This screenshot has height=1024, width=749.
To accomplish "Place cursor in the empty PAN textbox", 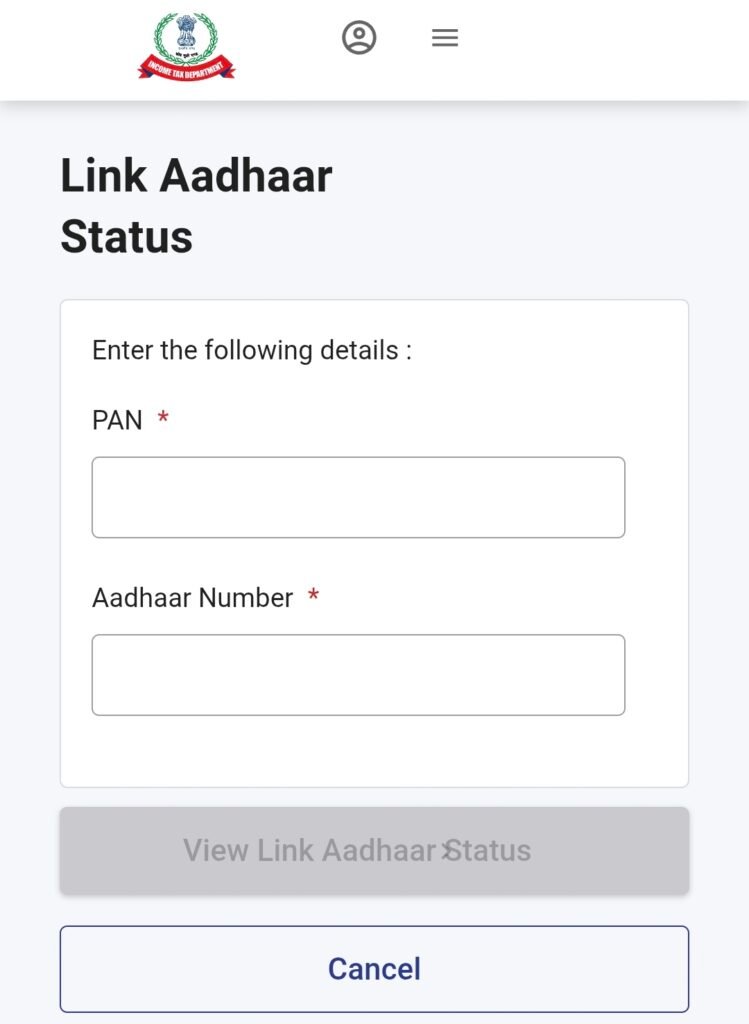I will pyautogui.click(x=358, y=497).
